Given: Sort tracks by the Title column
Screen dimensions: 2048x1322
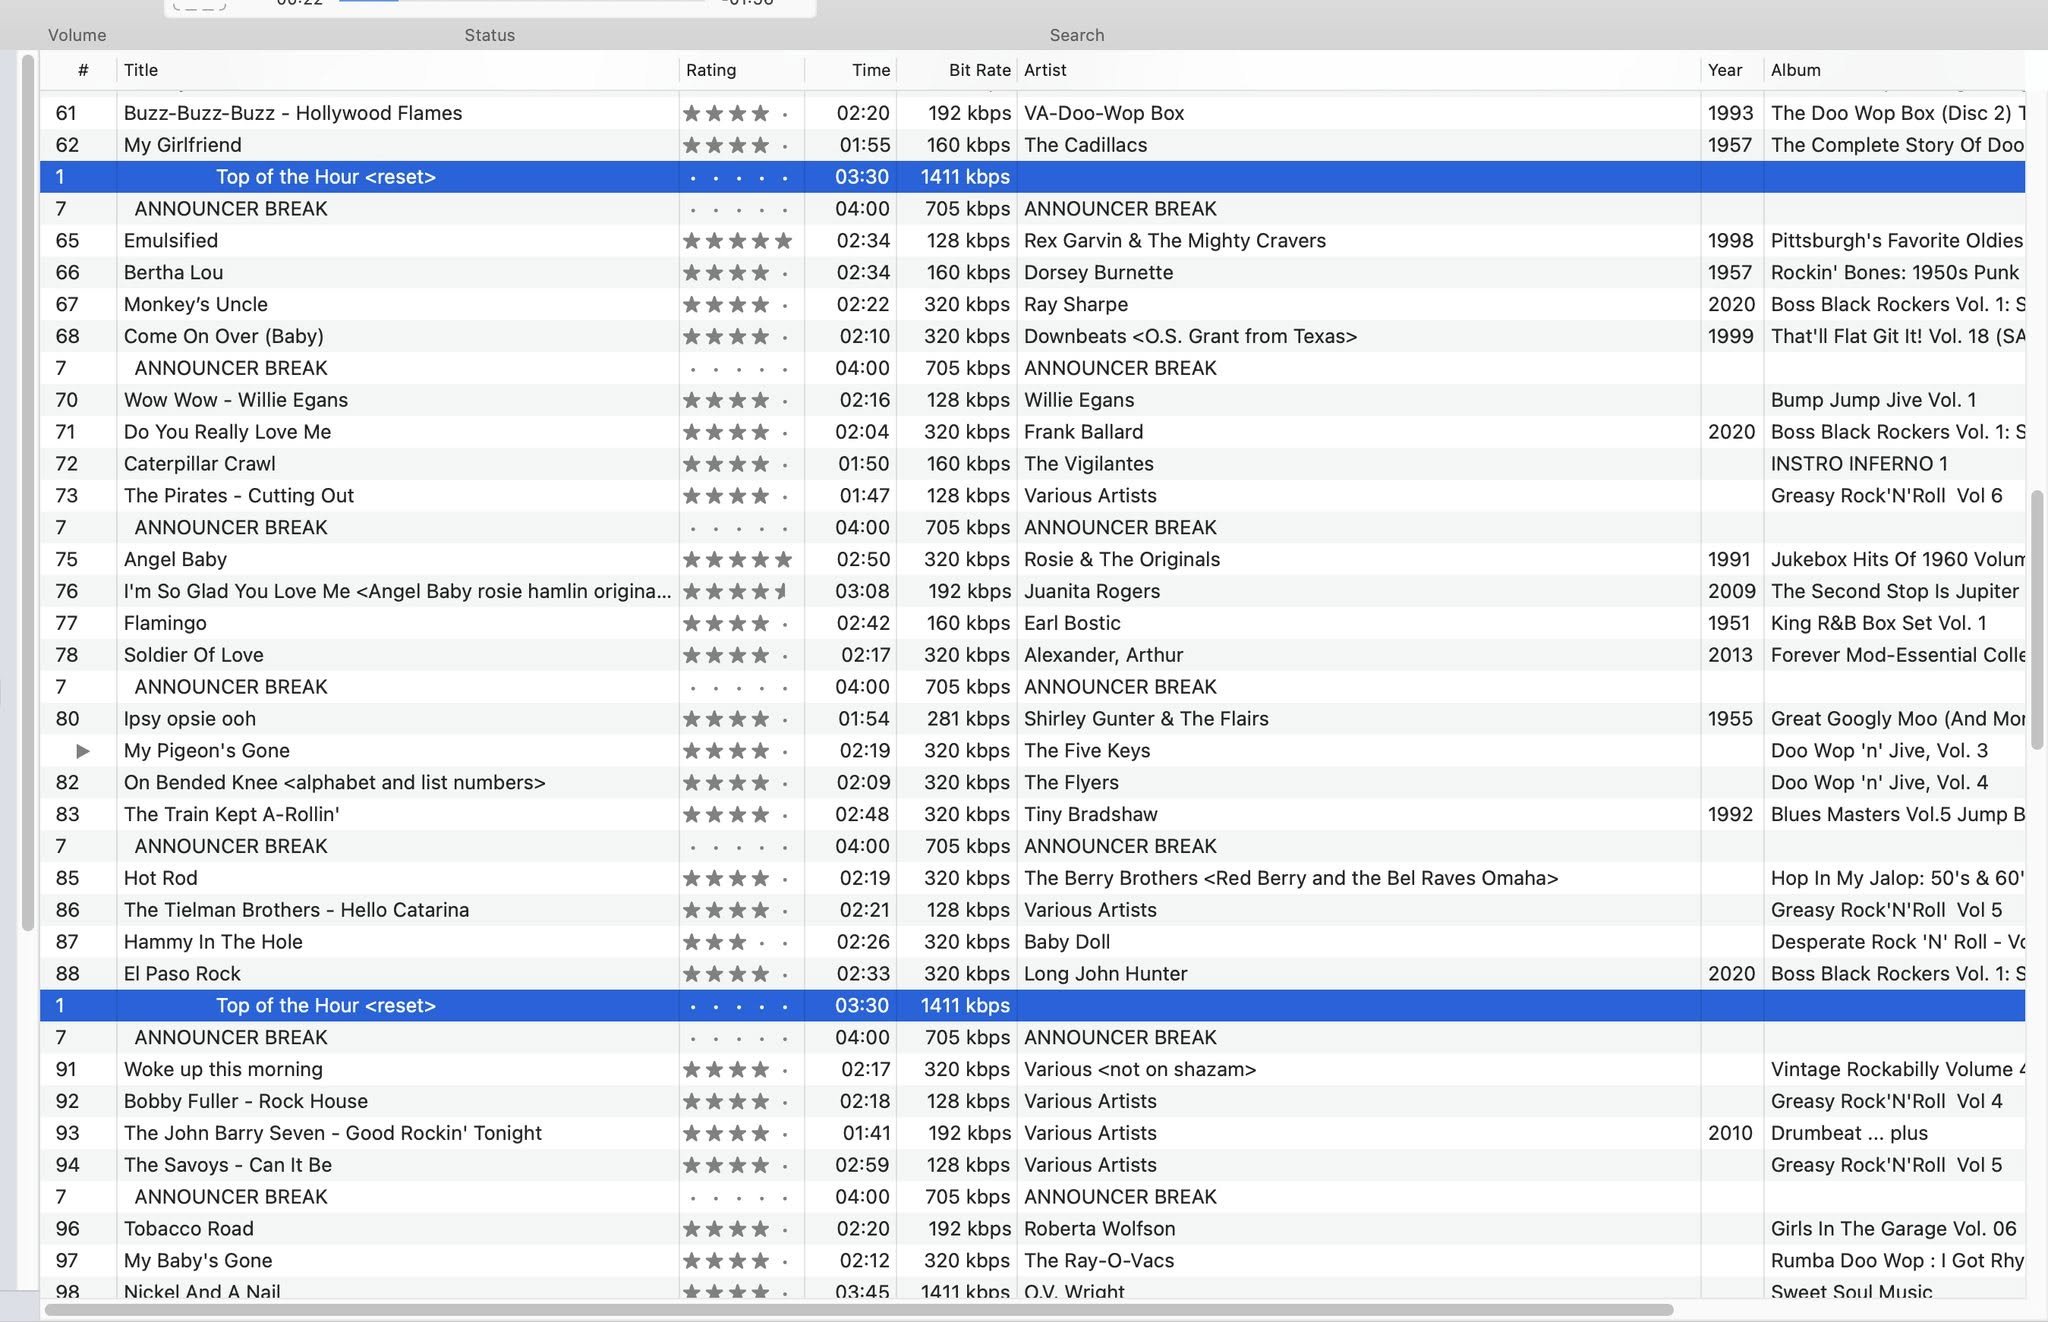Looking at the screenshot, I should coord(397,70).
